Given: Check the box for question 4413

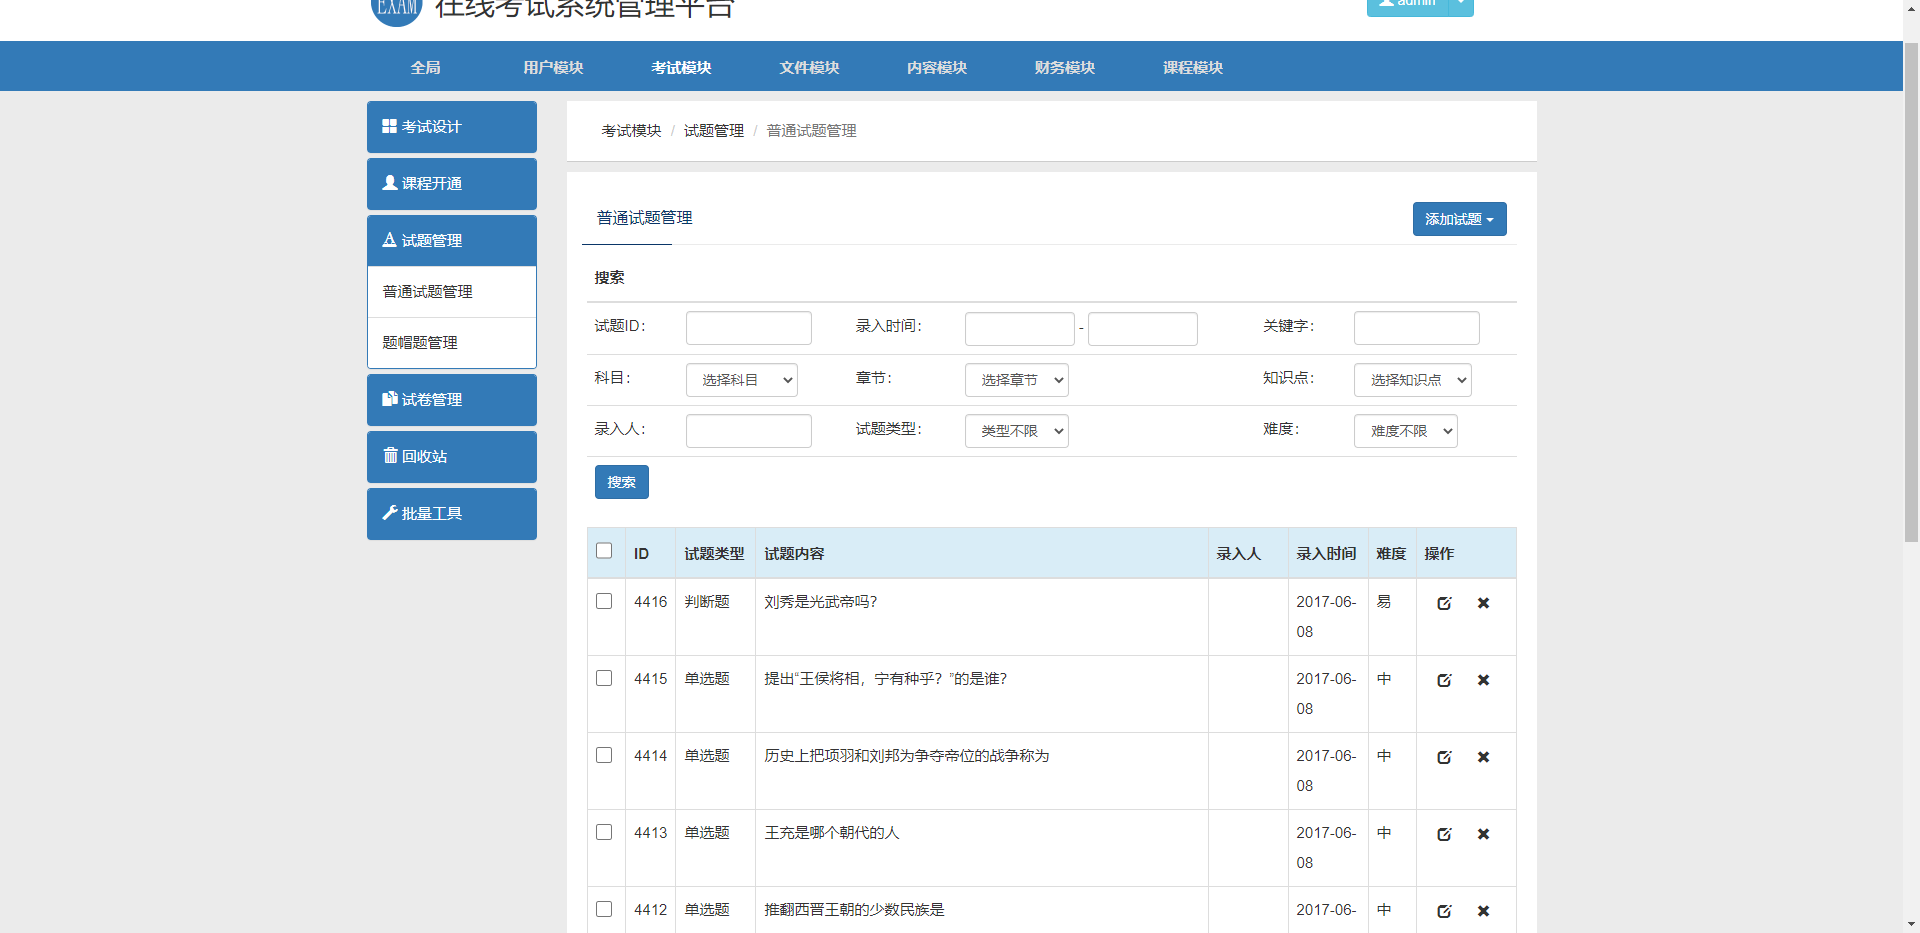Looking at the screenshot, I should [604, 832].
